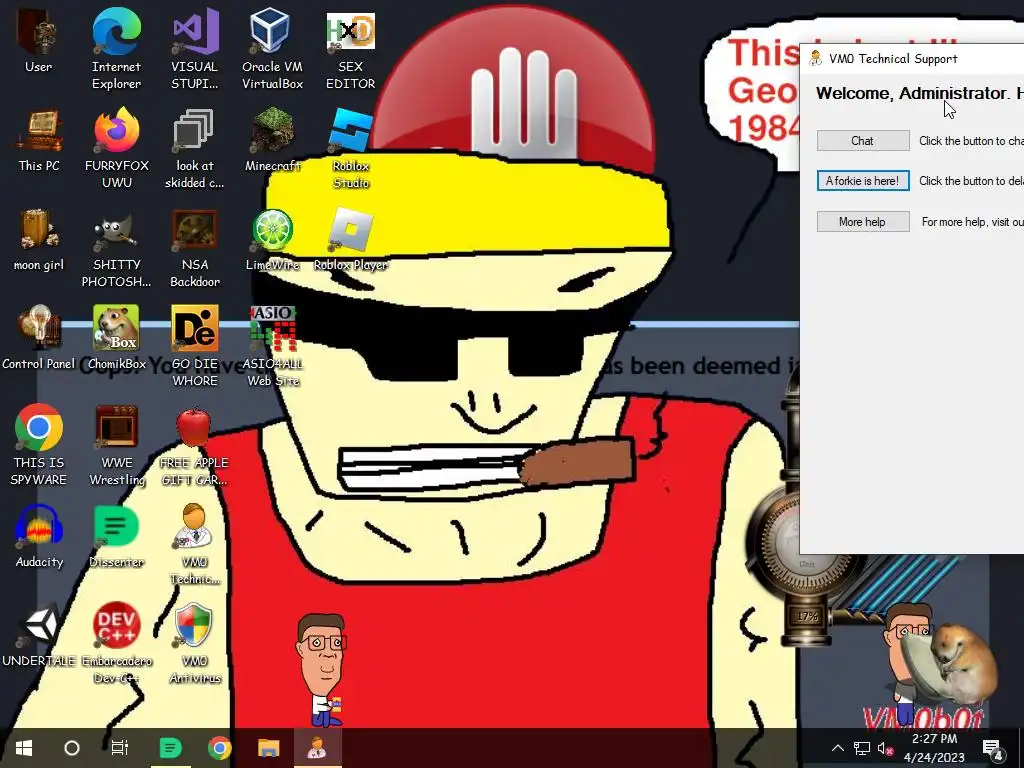The width and height of the screenshot is (1024, 768).
Task: Select the NSA Backdoor desktop icon
Action: click(x=195, y=248)
